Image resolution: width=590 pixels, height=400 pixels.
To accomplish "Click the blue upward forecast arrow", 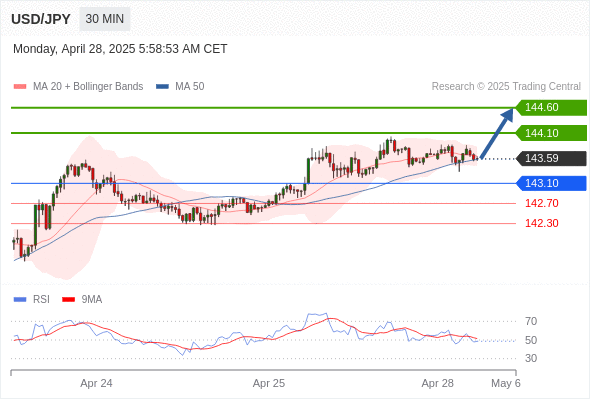I will 497,133.
